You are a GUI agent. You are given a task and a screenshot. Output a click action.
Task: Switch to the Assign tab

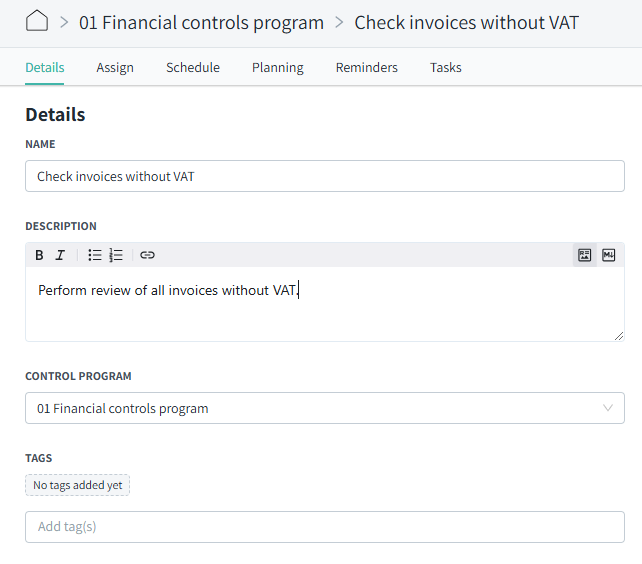(115, 68)
